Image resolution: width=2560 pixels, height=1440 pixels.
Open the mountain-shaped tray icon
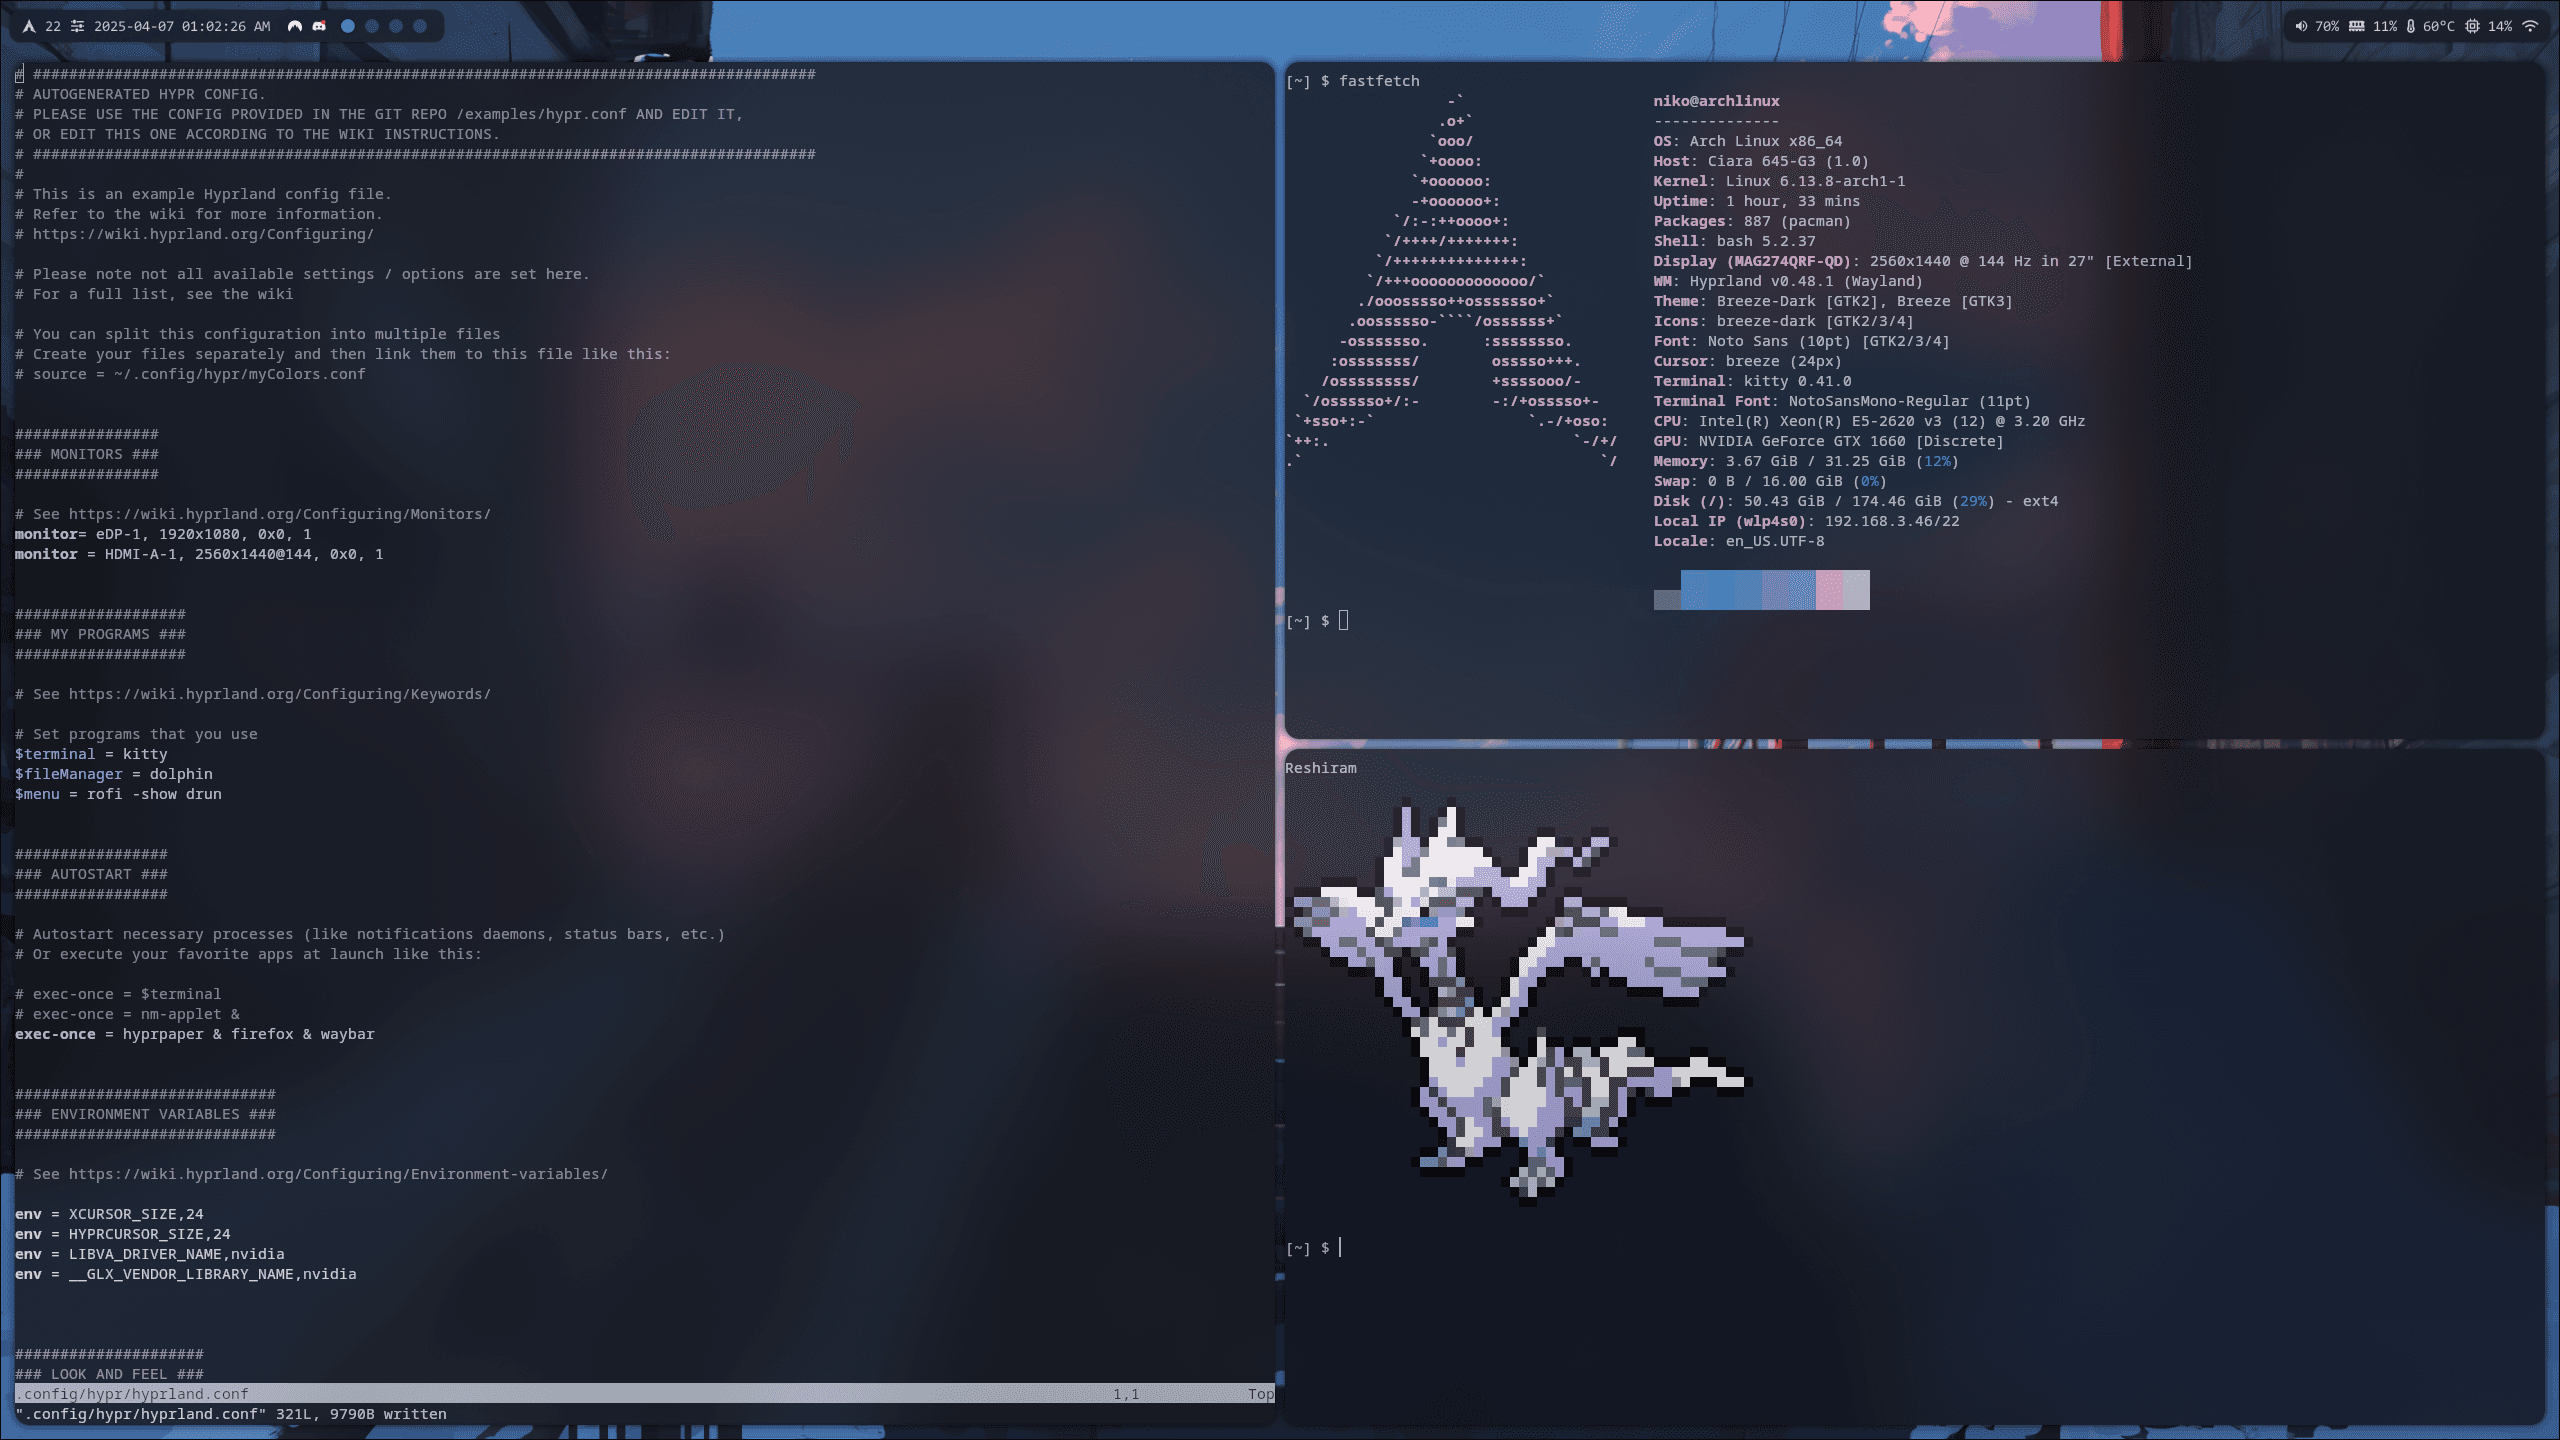pos(295,27)
